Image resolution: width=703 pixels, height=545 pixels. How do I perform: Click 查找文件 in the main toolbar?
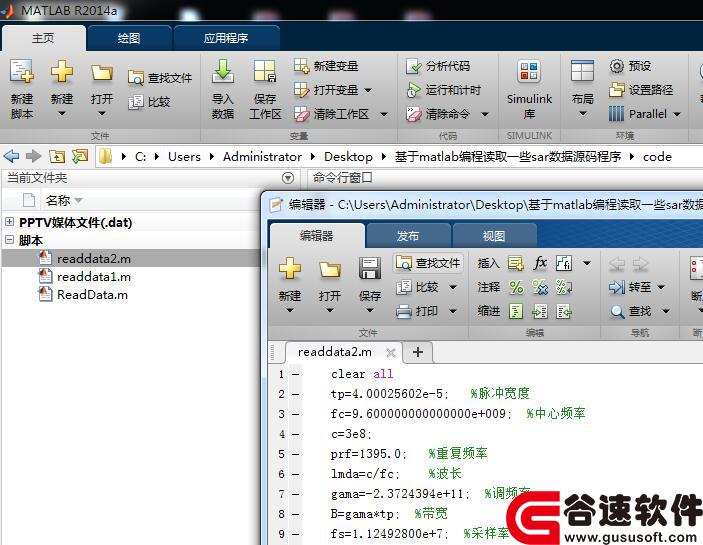point(160,78)
